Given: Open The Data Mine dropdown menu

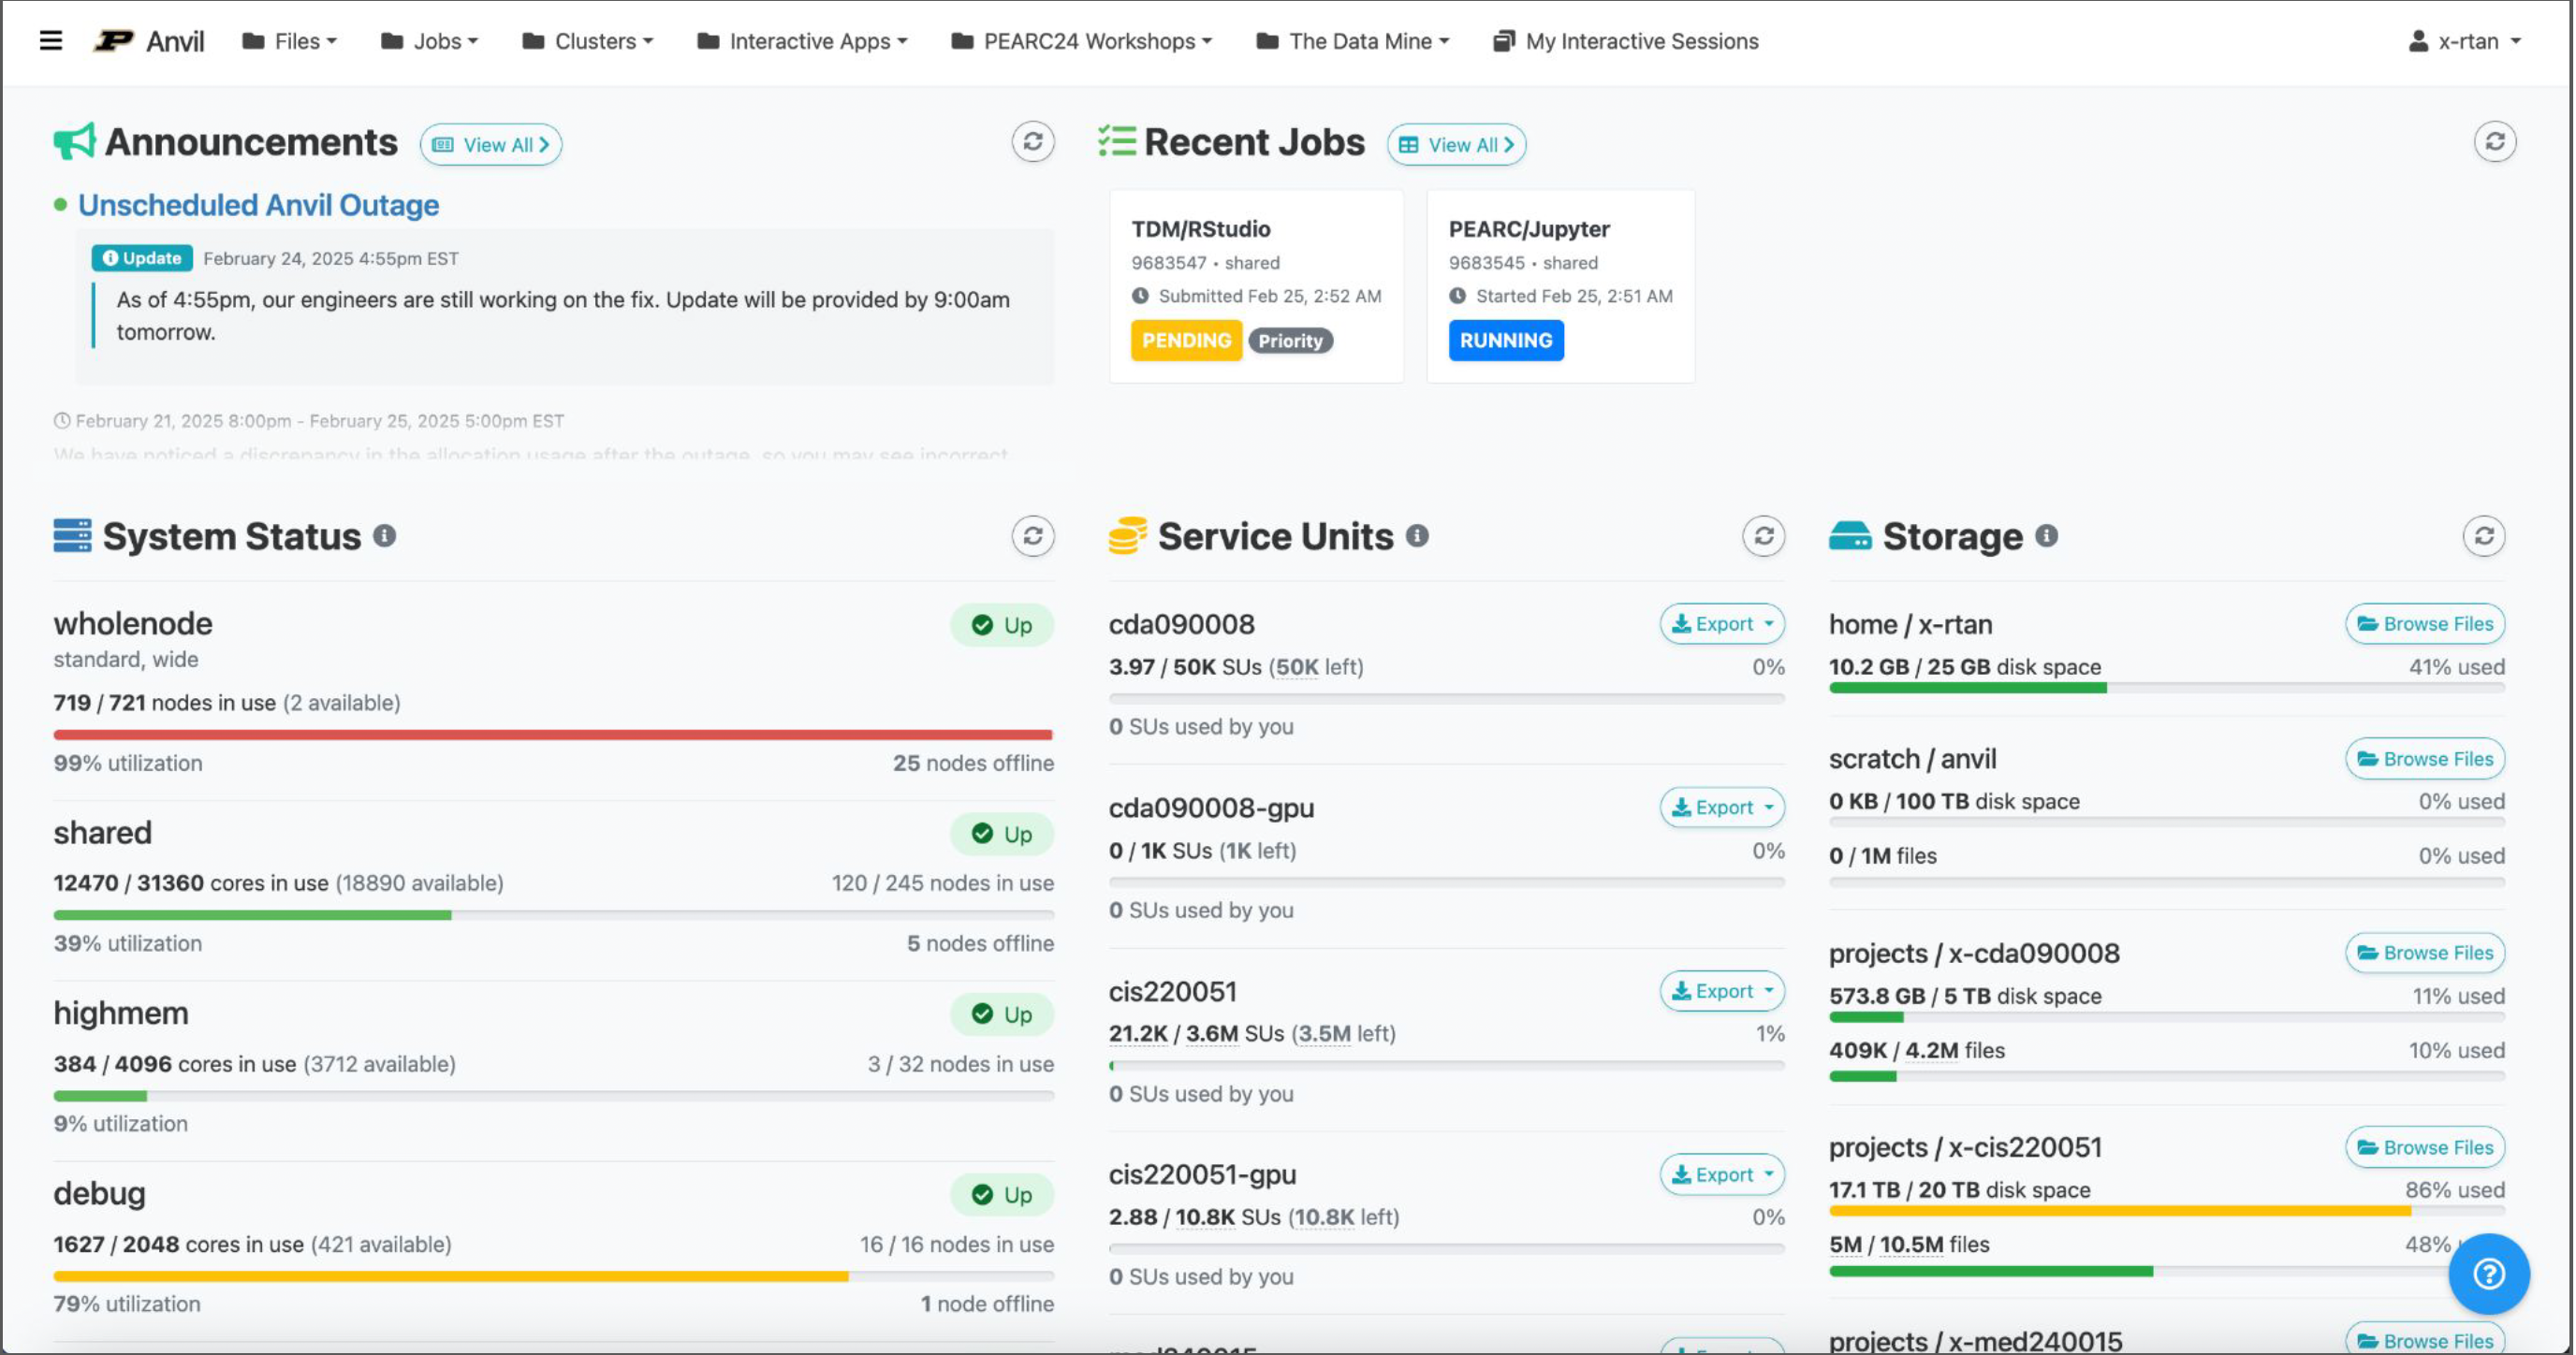Looking at the screenshot, I should [1353, 41].
